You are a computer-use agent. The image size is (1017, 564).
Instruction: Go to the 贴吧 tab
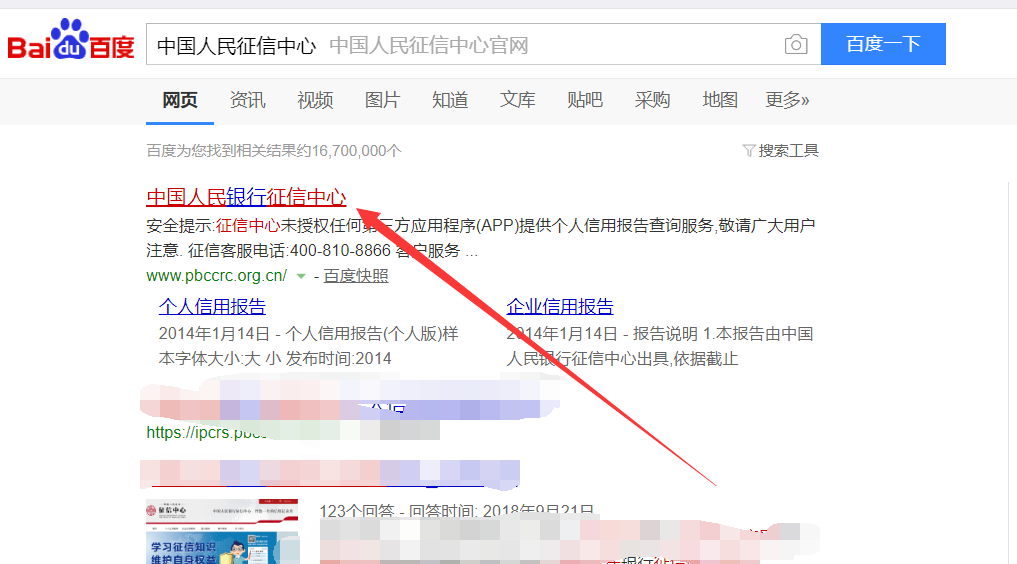tap(585, 100)
